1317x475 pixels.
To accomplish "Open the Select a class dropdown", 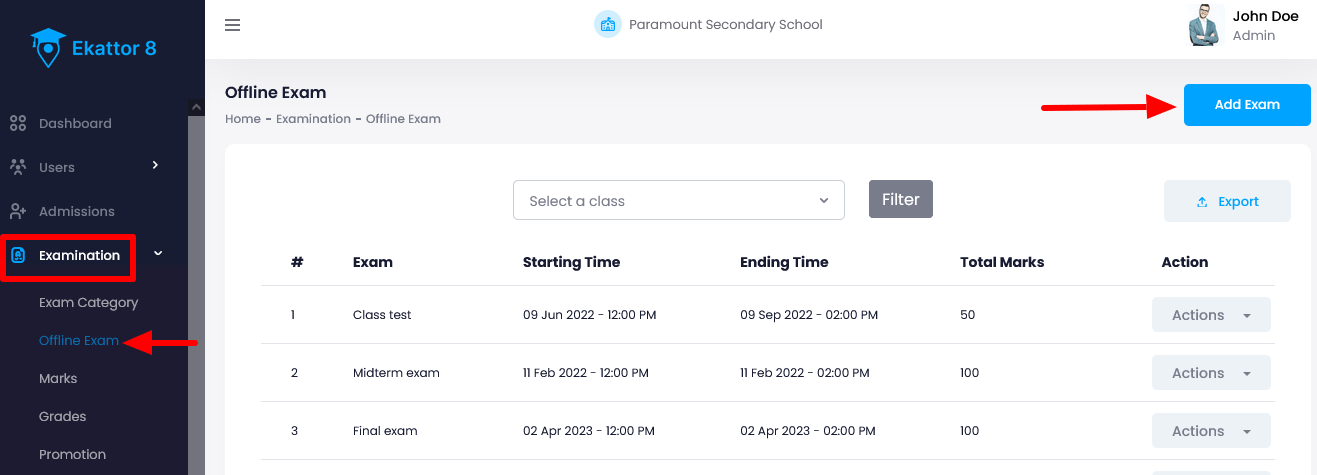I will tap(678, 200).
